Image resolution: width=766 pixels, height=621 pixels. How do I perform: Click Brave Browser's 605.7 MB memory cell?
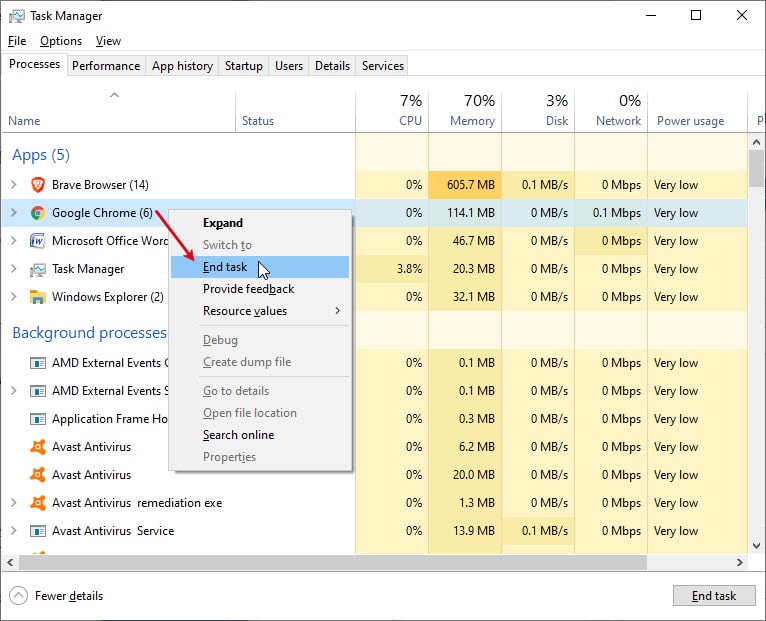pyautogui.click(x=465, y=185)
